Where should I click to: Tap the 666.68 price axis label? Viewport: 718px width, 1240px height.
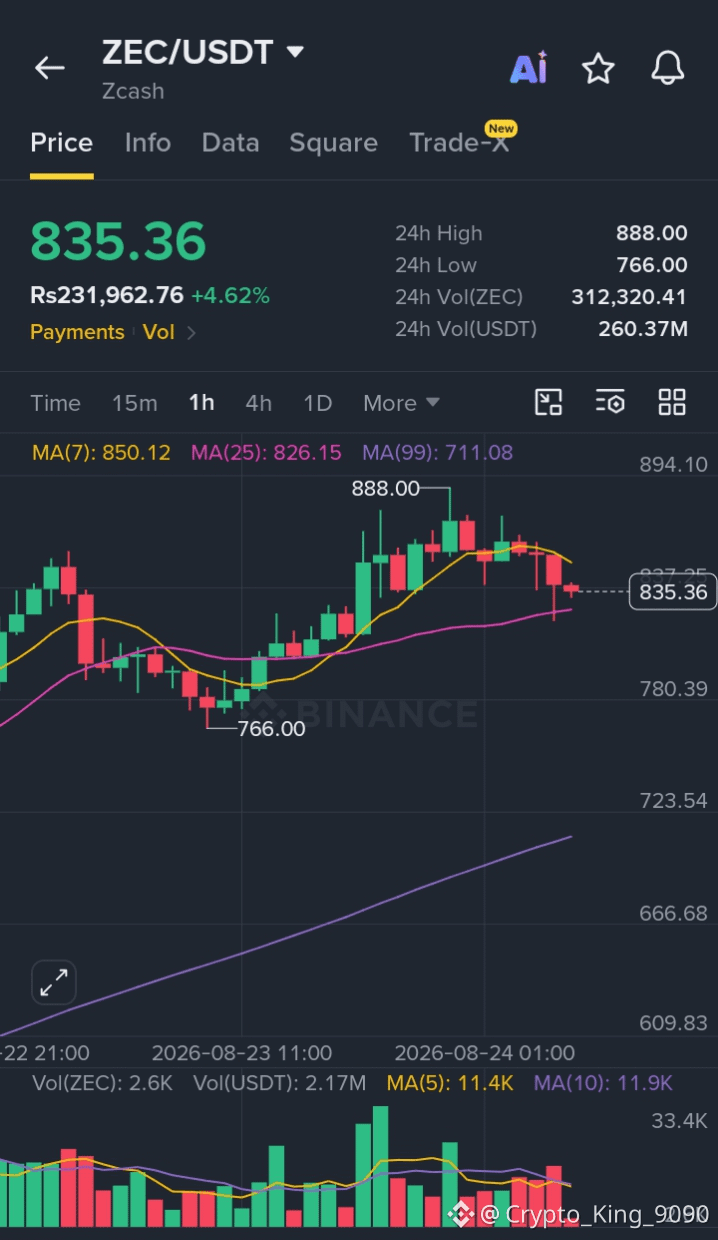coord(673,914)
